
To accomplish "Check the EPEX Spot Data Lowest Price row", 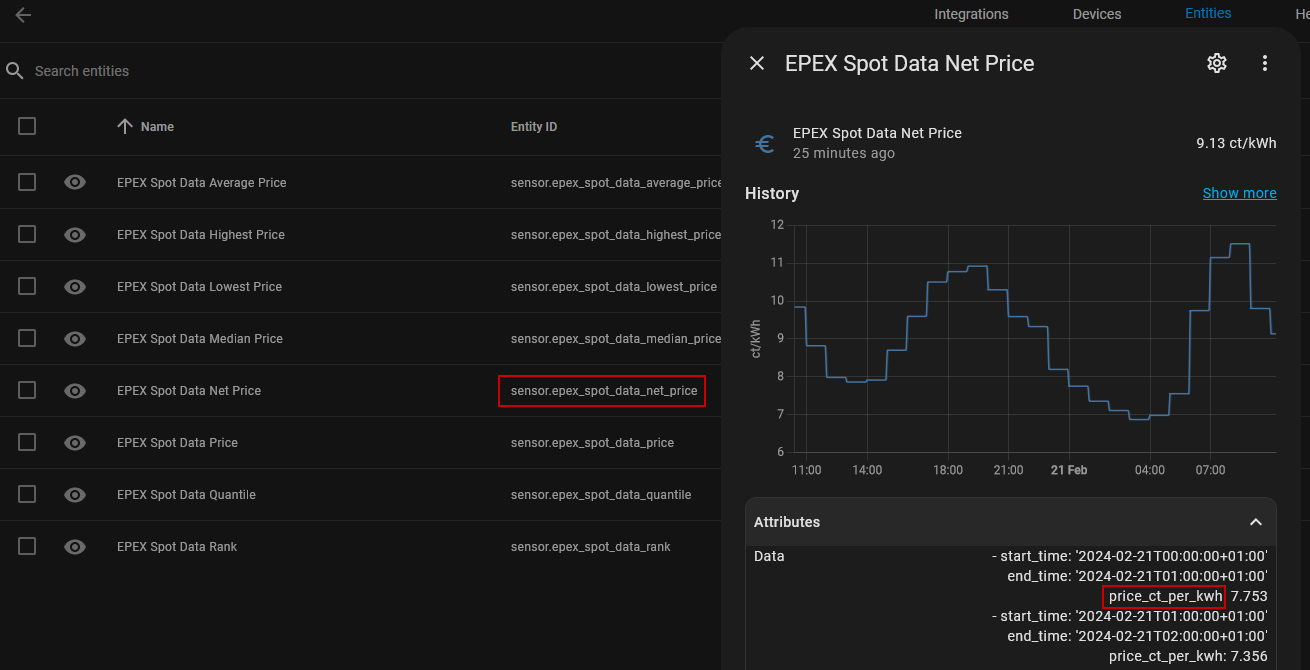I will click(27, 286).
